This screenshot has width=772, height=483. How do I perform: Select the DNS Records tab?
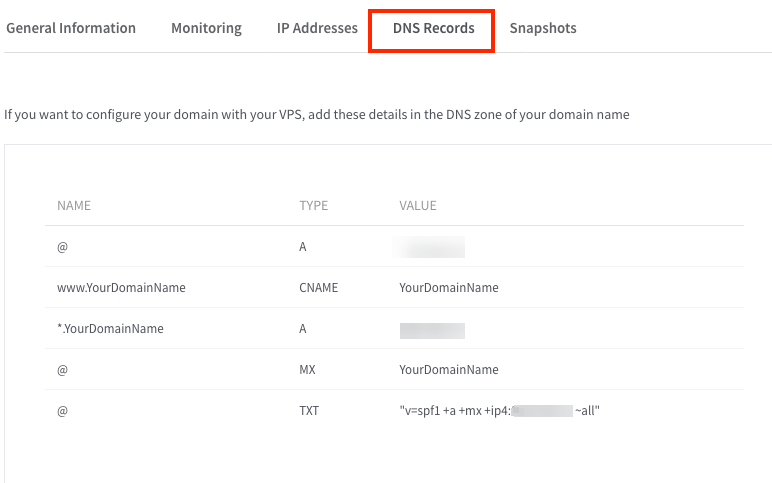[432, 28]
